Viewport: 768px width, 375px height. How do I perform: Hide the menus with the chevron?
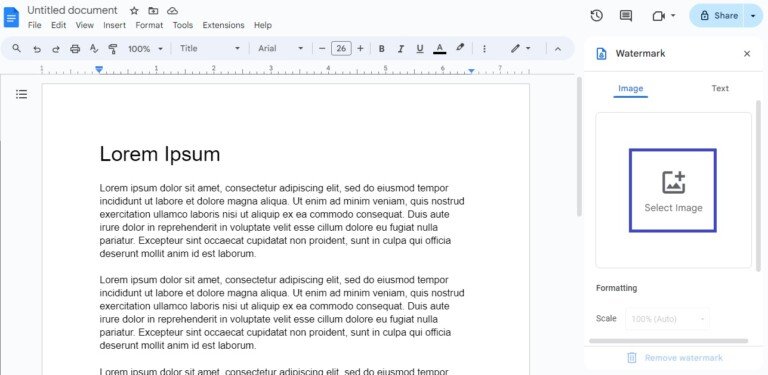coord(558,48)
